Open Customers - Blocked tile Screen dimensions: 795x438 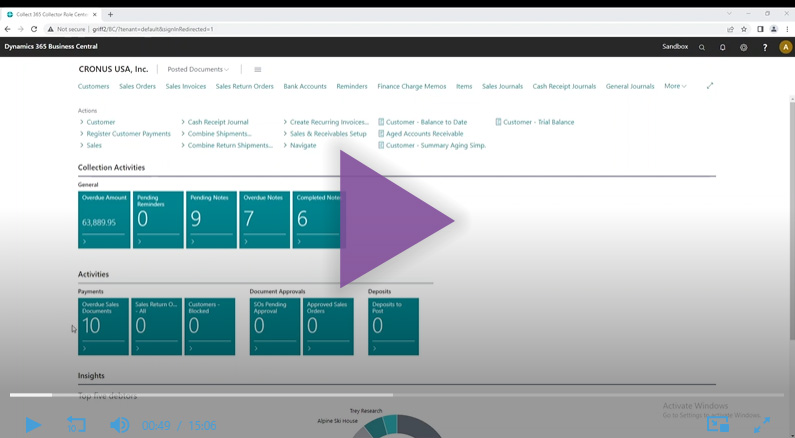pos(210,326)
